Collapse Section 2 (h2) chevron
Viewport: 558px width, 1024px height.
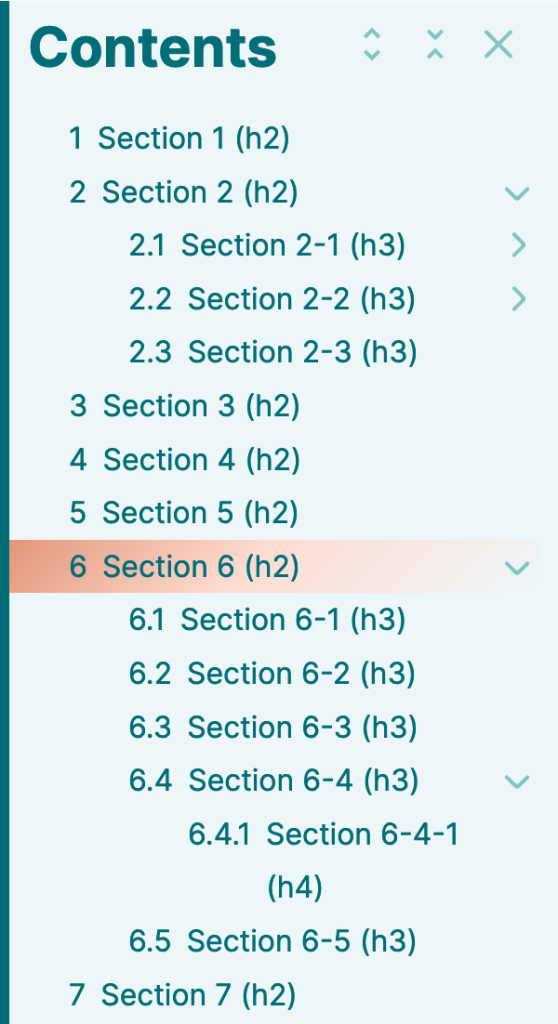(x=517, y=193)
